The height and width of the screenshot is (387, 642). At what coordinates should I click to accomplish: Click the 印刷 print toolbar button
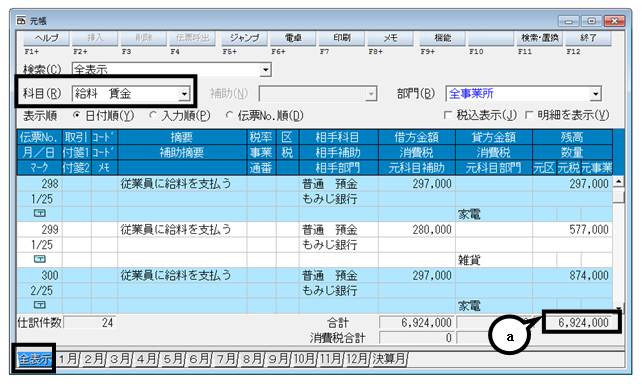(341, 38)
